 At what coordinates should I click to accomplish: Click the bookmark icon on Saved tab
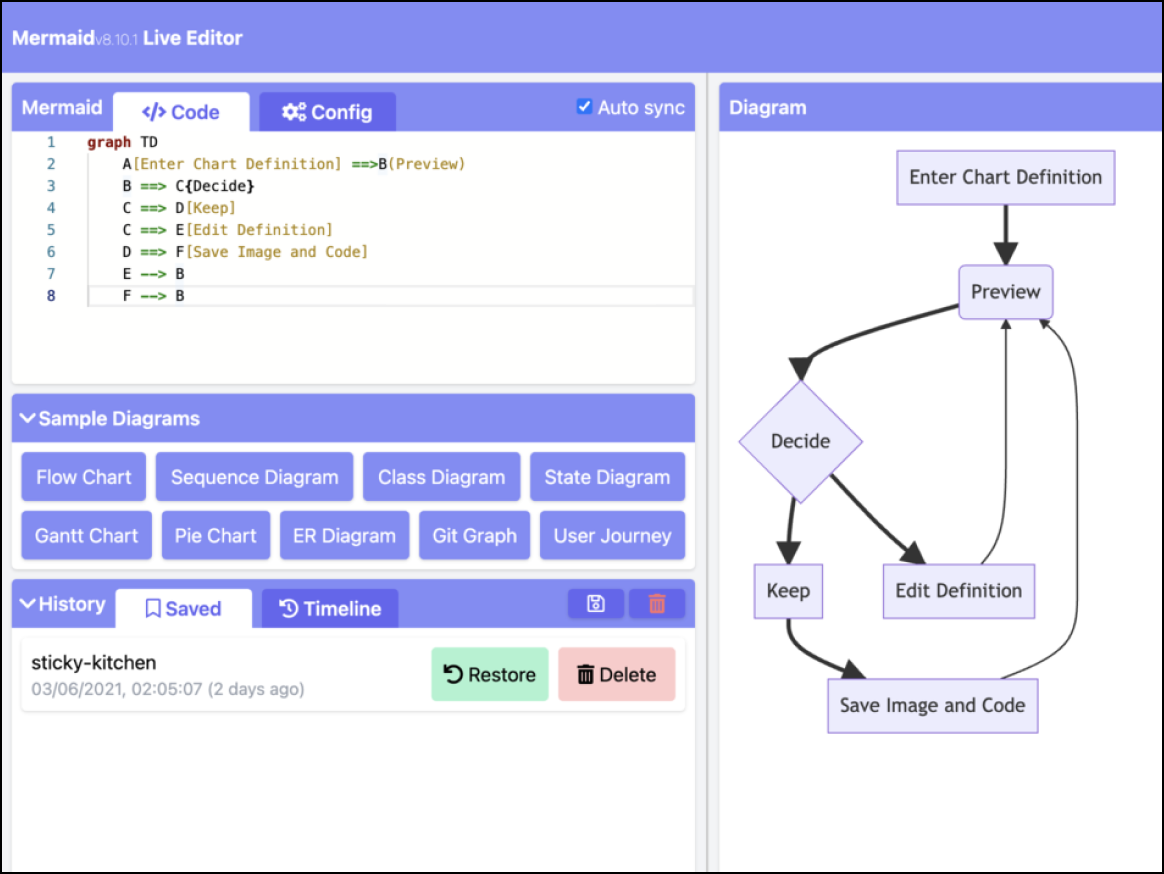coord(153,609)
